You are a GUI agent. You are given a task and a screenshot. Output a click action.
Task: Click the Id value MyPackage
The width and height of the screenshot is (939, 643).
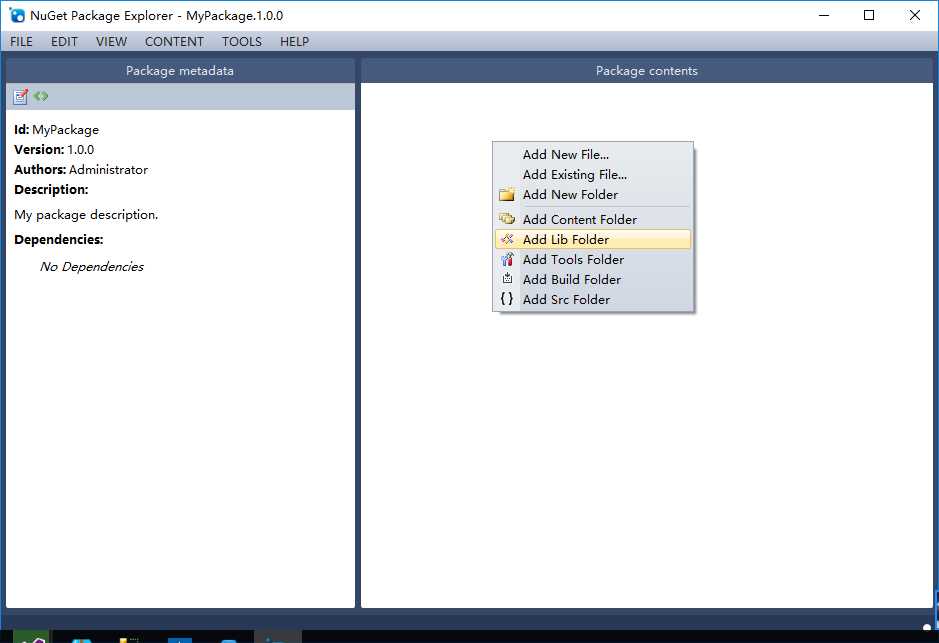[65, 130]
